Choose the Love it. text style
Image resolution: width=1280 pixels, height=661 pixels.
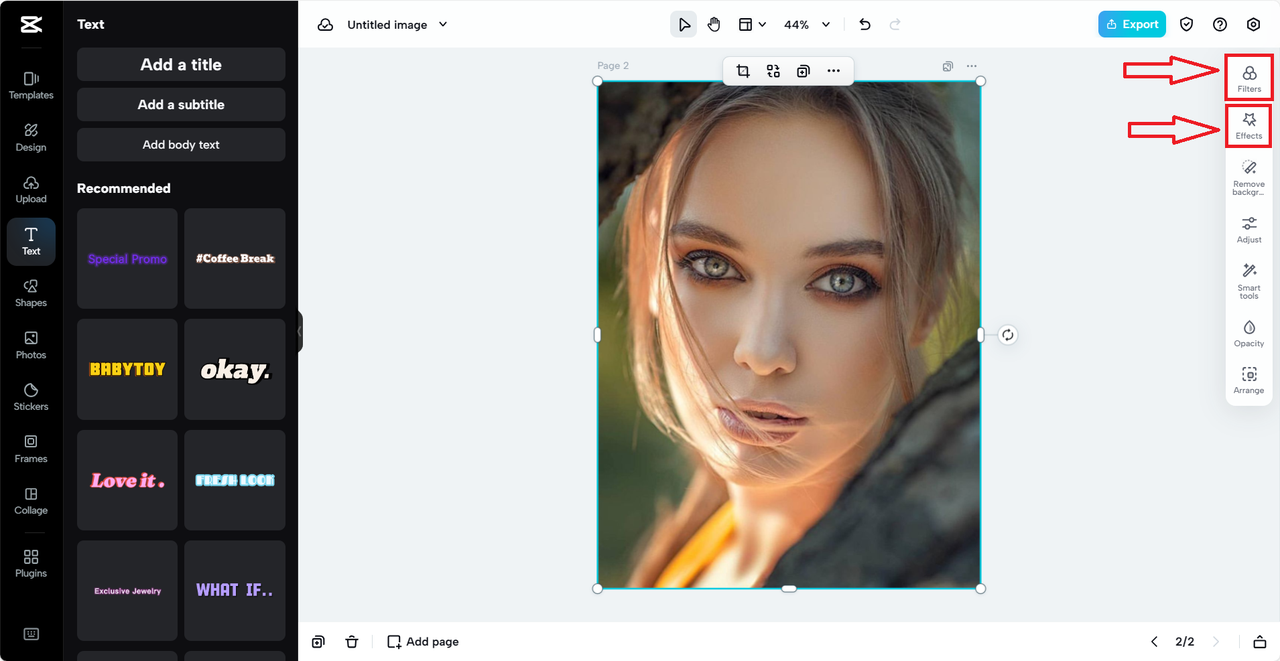pyautogui.click(x=127, y=480)
